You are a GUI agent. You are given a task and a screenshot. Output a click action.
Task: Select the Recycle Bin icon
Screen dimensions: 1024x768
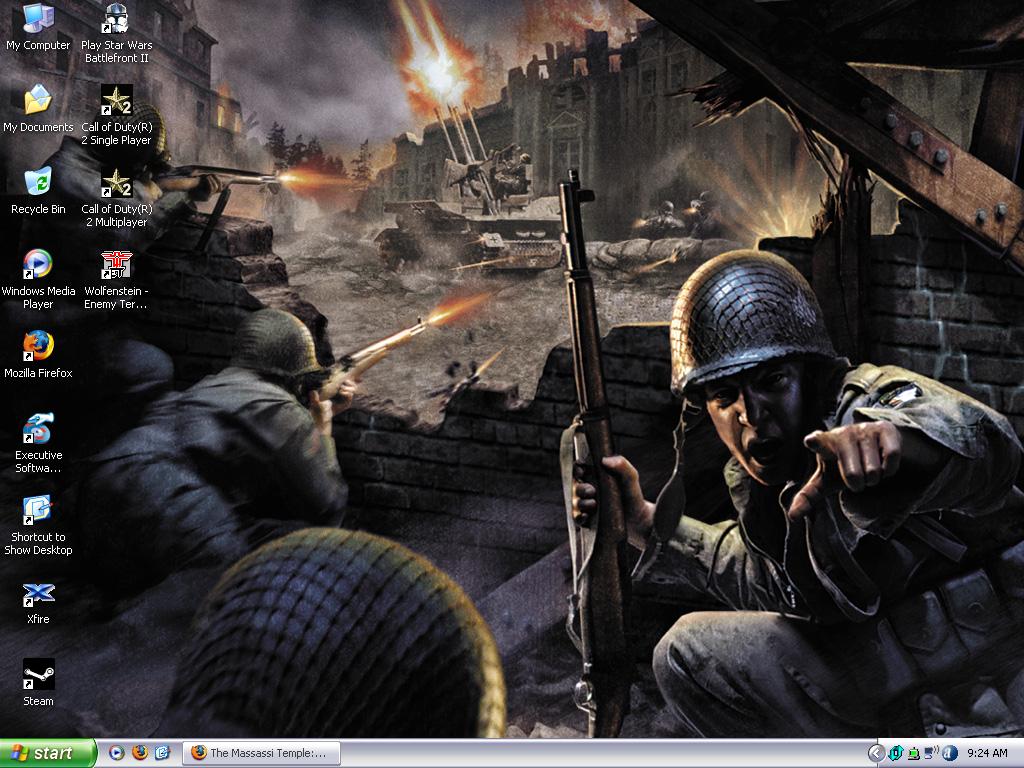point(38,191)
